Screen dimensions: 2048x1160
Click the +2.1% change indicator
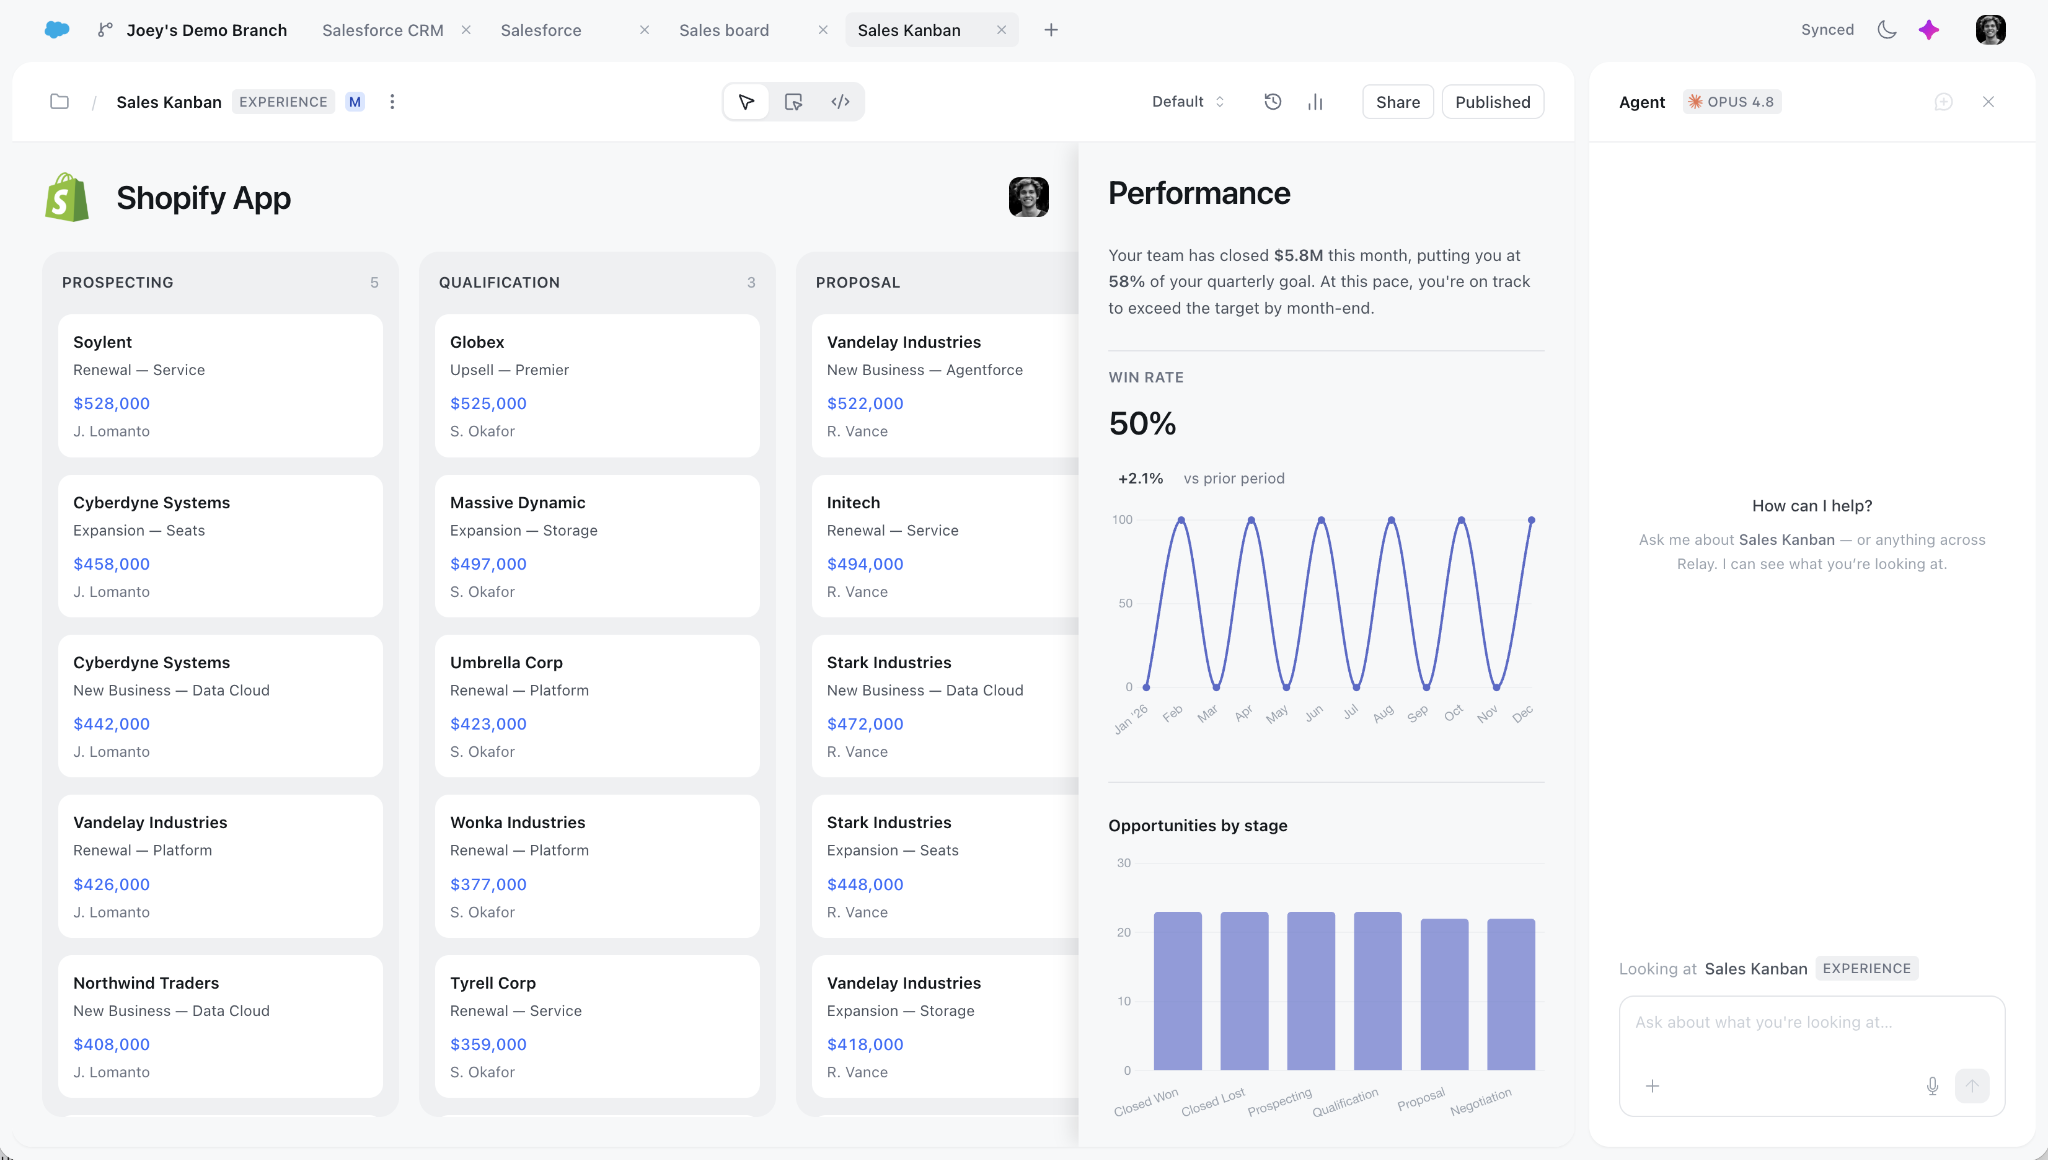[1140, 479]
